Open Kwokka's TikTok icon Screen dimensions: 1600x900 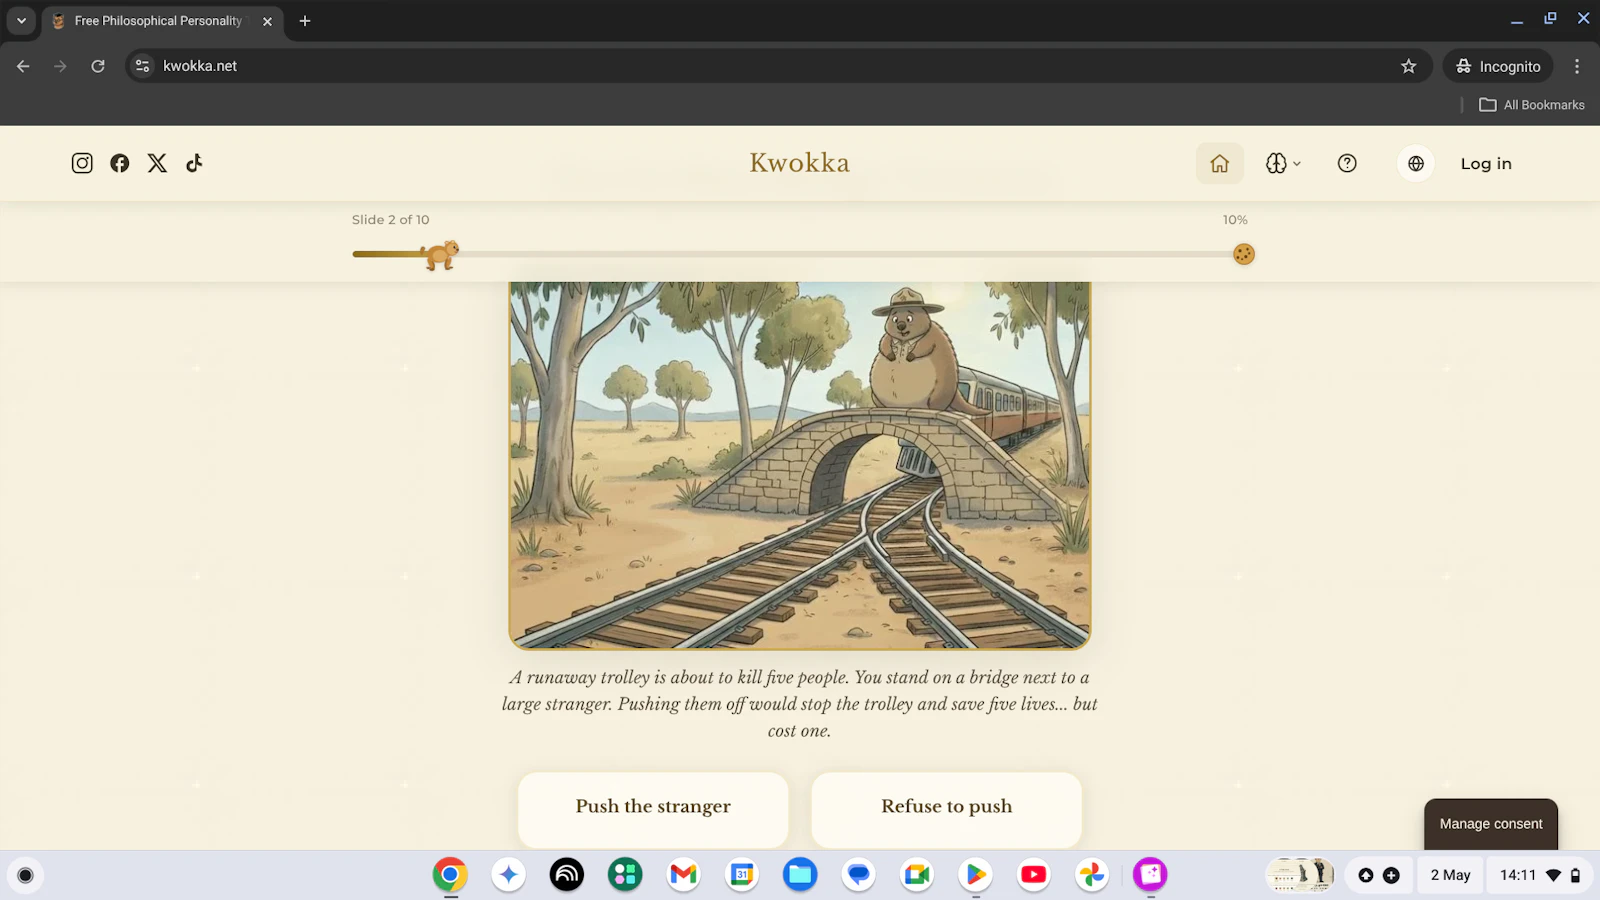tap(194, 163)
